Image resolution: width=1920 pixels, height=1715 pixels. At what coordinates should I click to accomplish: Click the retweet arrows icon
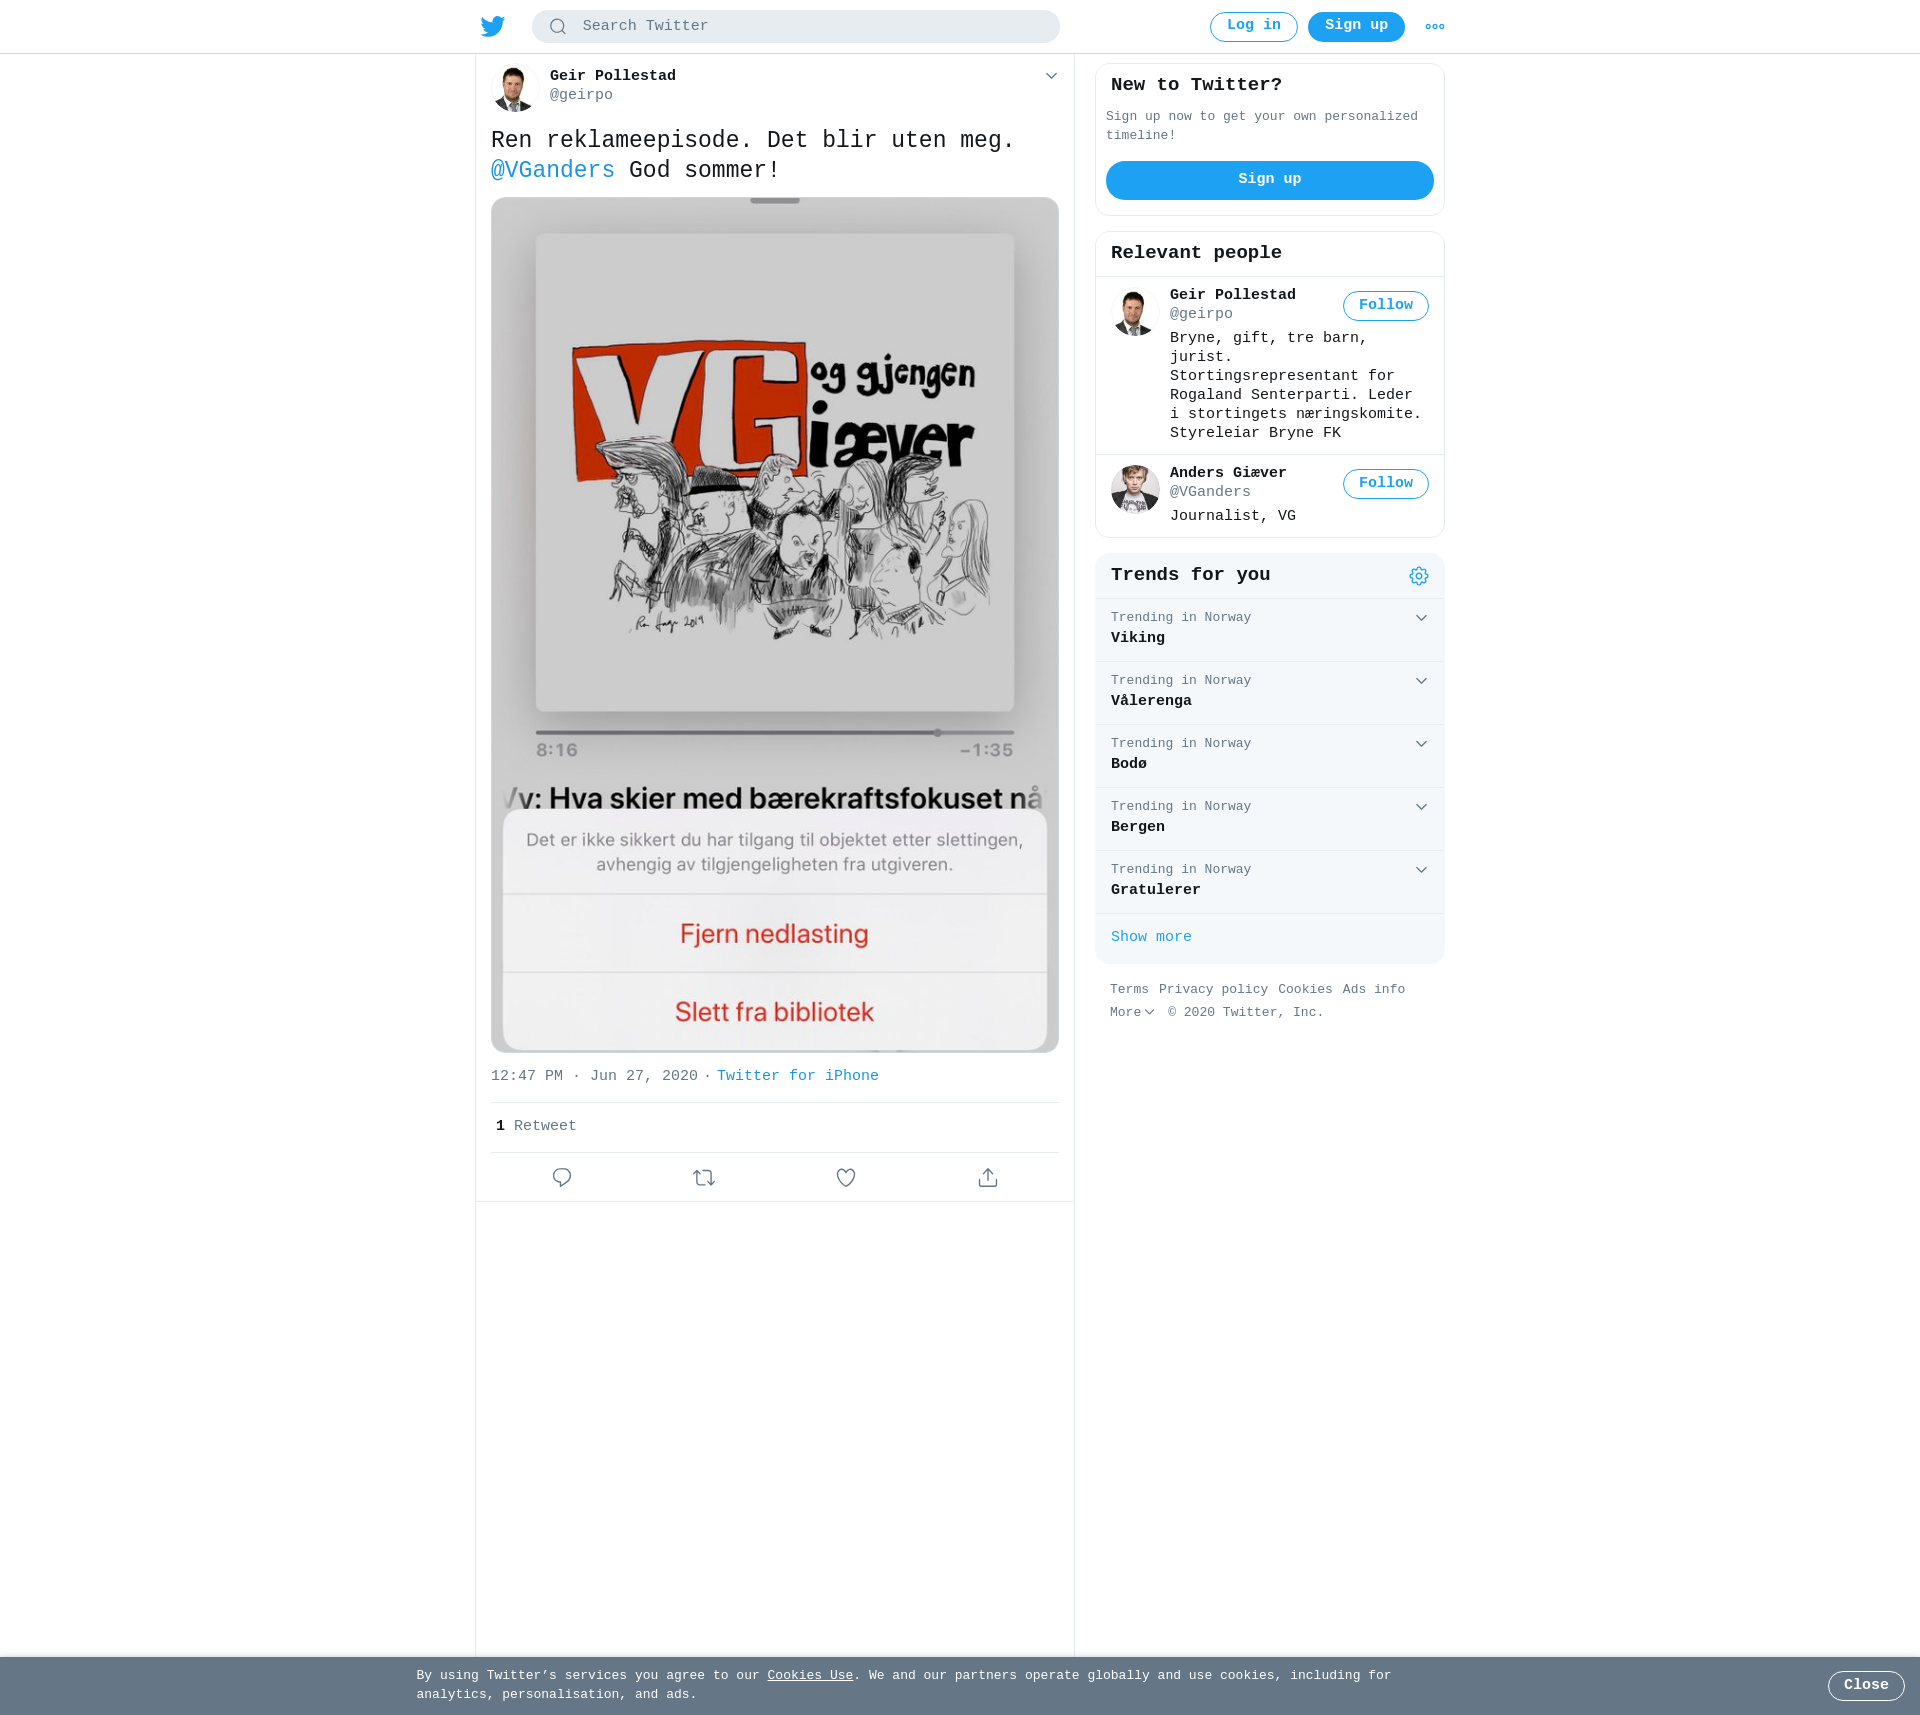tap(704, 1178)
